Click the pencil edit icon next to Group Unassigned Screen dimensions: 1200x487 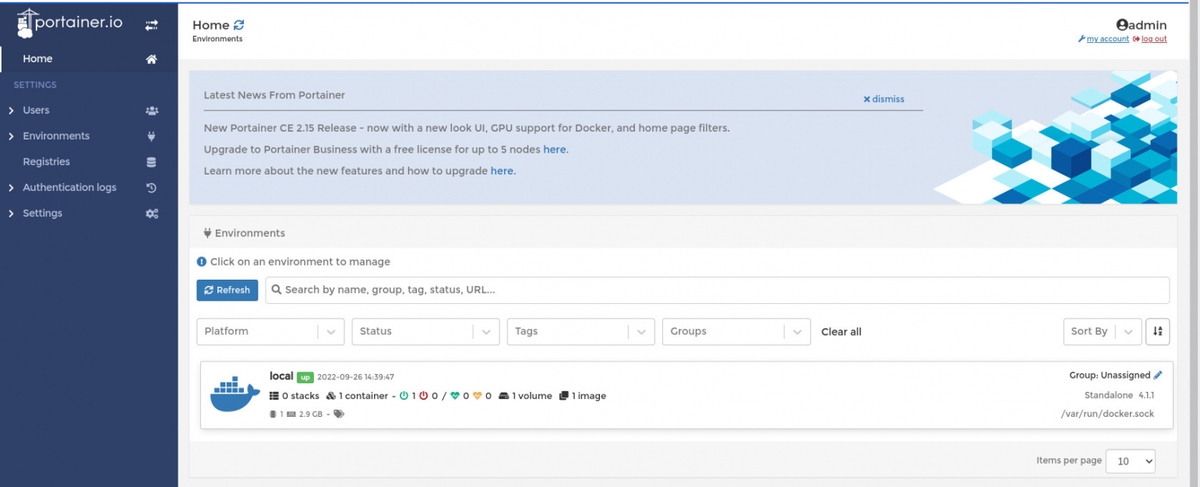[1158, 376]
